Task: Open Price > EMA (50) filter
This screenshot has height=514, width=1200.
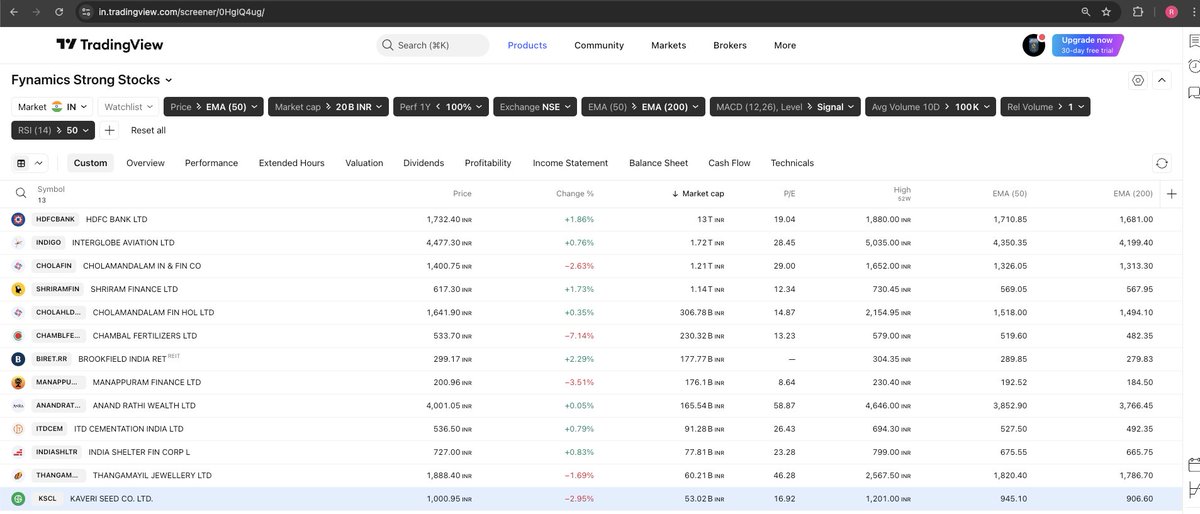Action: (x=213, y=107)
